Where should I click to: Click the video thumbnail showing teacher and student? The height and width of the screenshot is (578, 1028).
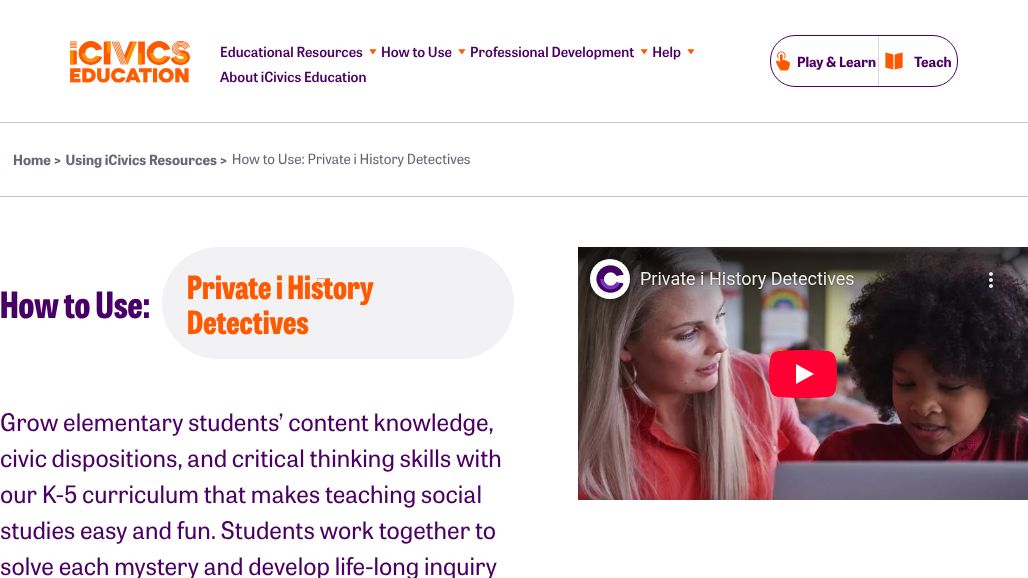click(x=803, y=373)
